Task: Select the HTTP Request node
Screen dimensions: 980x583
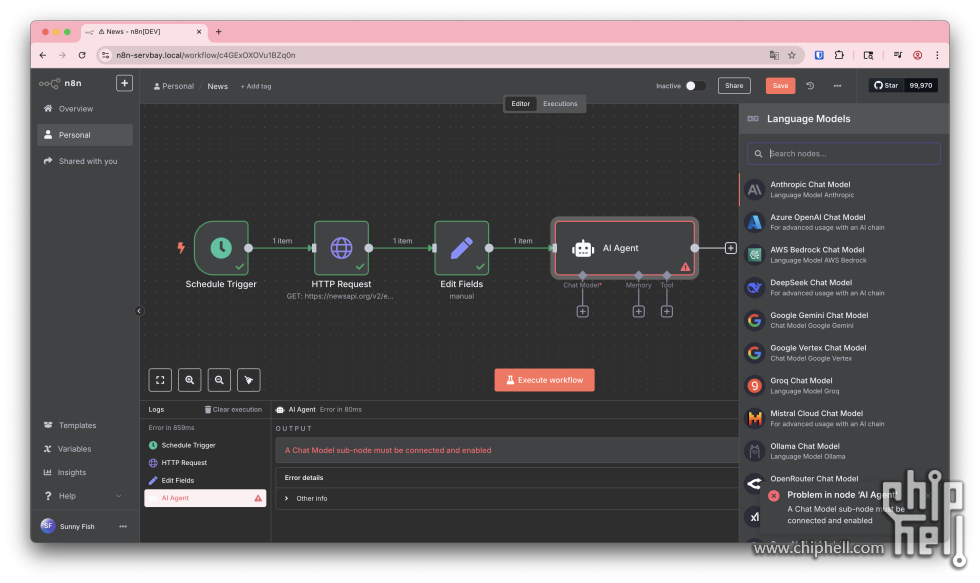Action: (341, 248)
